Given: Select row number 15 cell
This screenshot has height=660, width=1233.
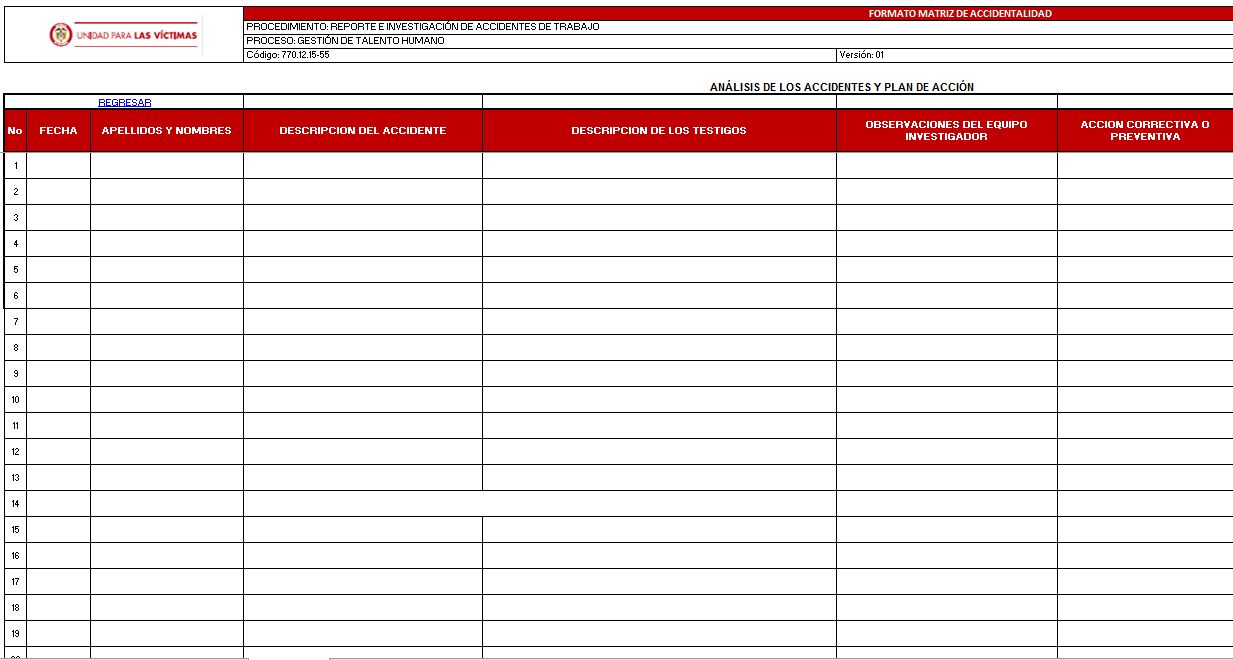Looking at the screenshot, I should pos(15,529).
